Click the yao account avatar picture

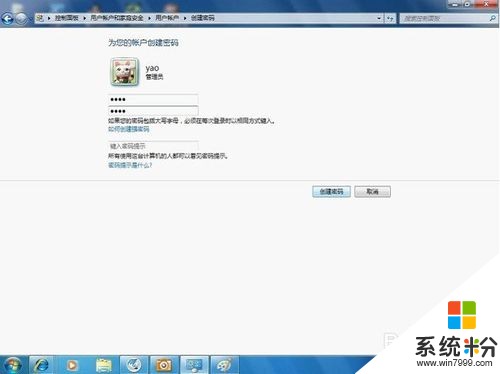tap(124, 72)
